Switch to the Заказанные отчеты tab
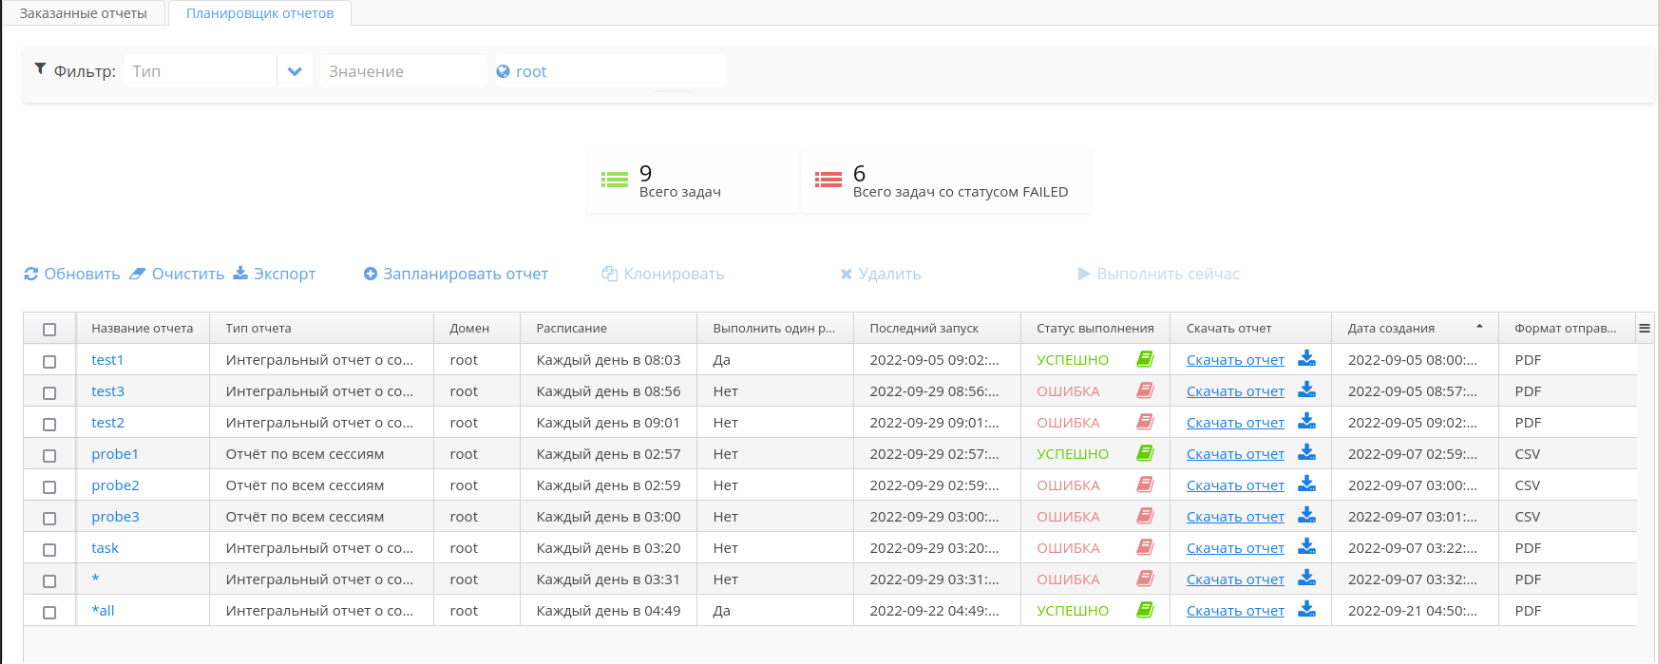1659x664 pixels. [x=83, y=14]
